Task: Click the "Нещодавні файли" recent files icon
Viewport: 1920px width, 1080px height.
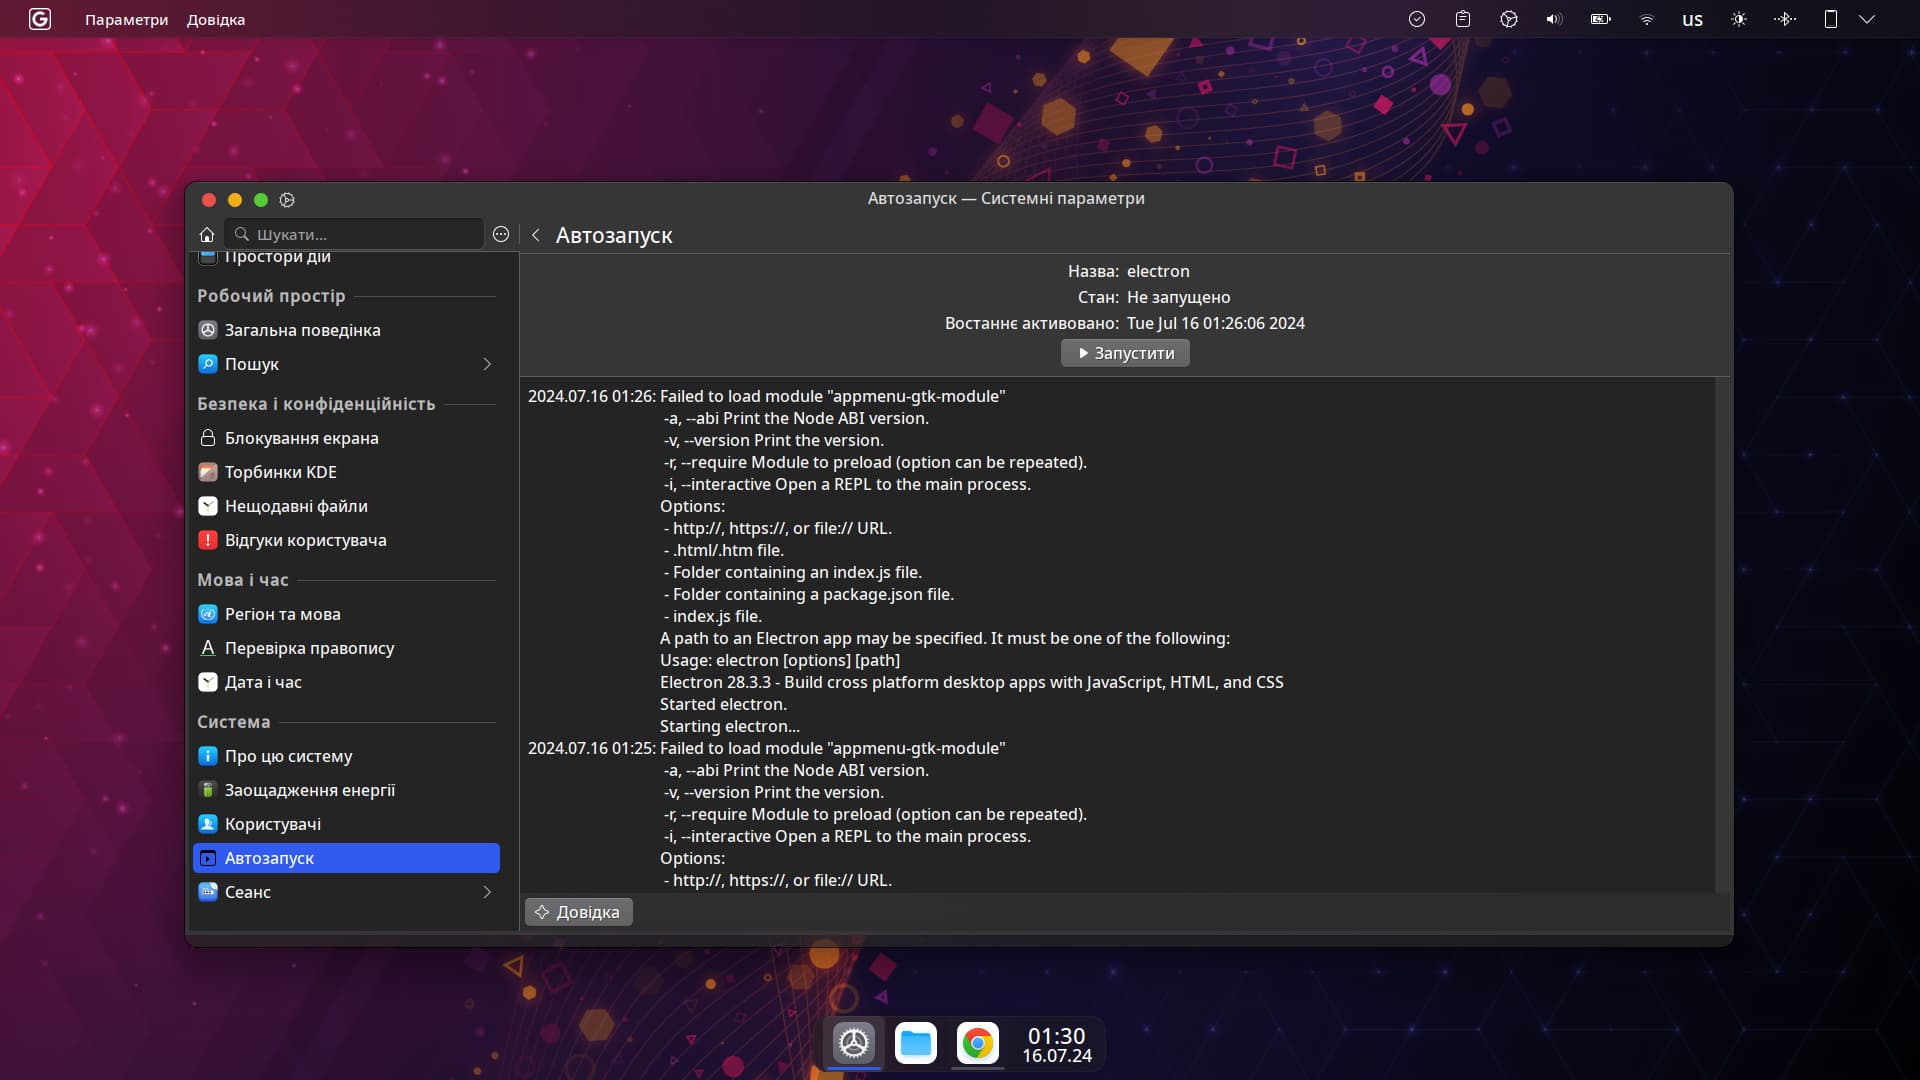Action: coord(208,505)
